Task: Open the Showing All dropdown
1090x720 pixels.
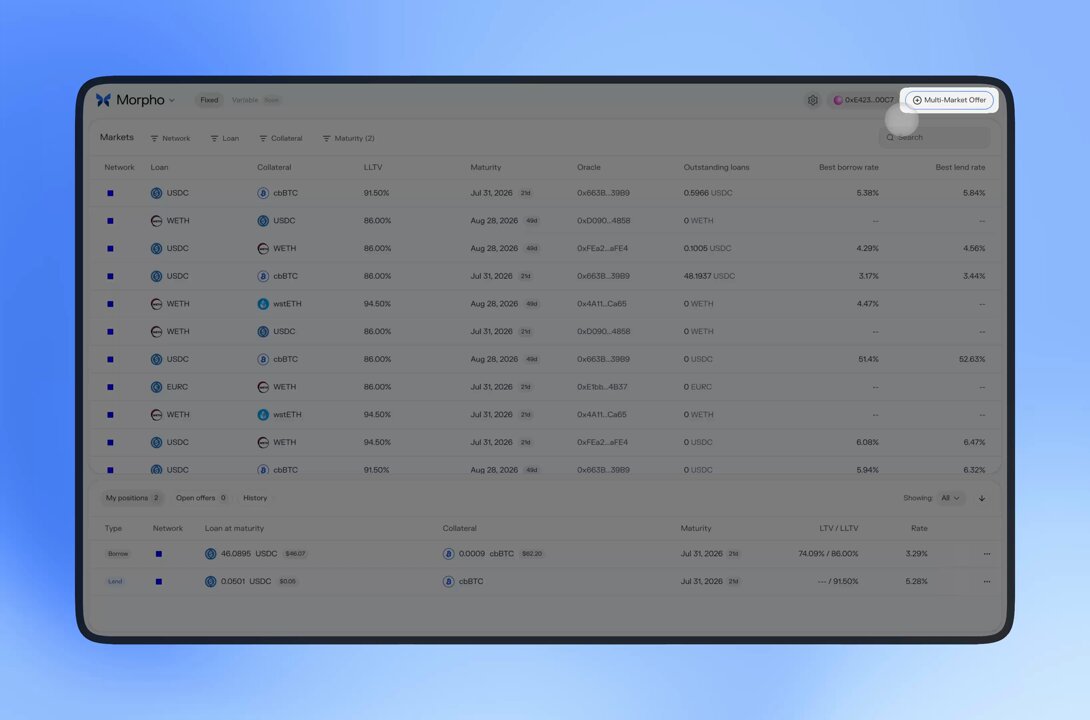Action: [950, 498]
